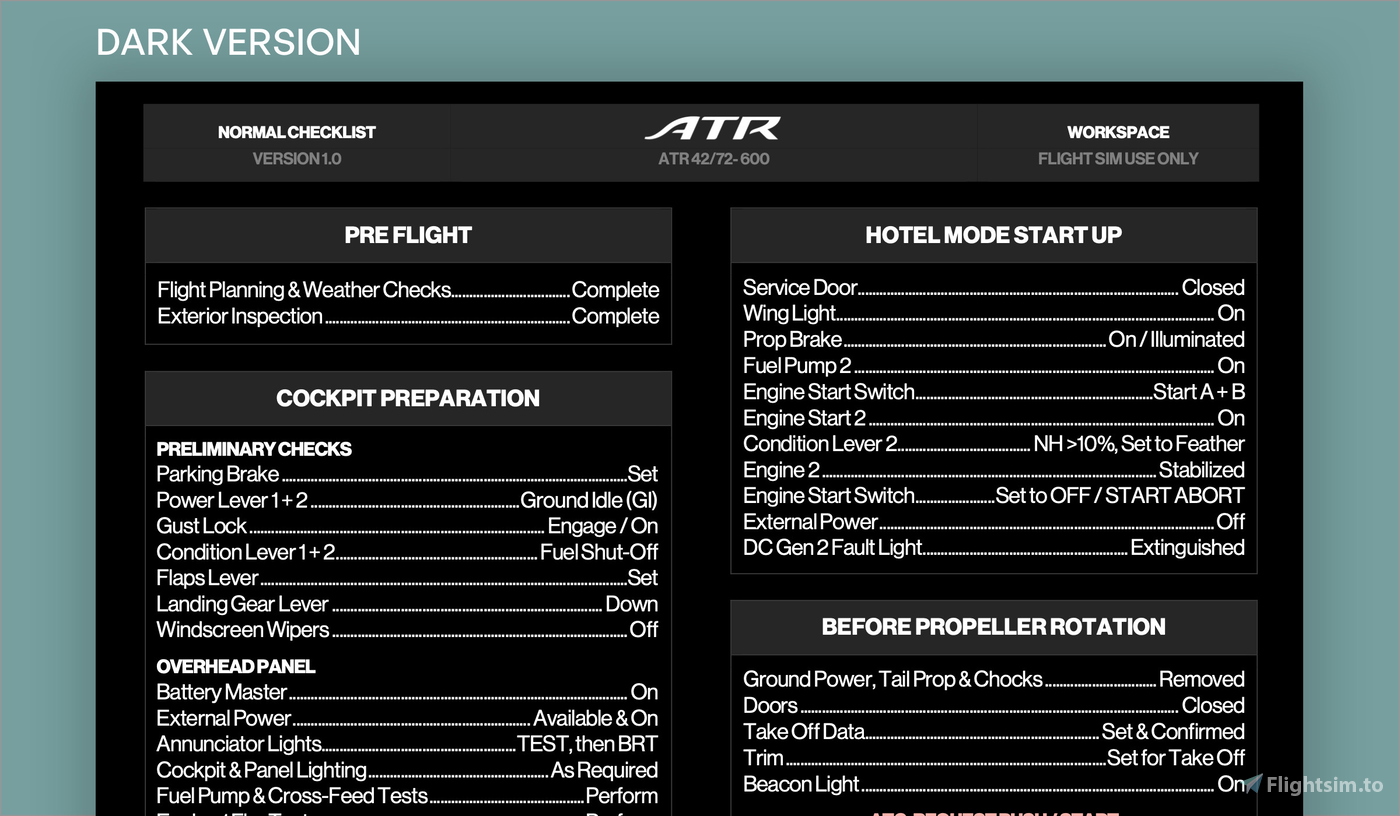Select the BEFORE PROPELLER ROTATION section header
This screenshot has width=1400, height=816.
993,627
